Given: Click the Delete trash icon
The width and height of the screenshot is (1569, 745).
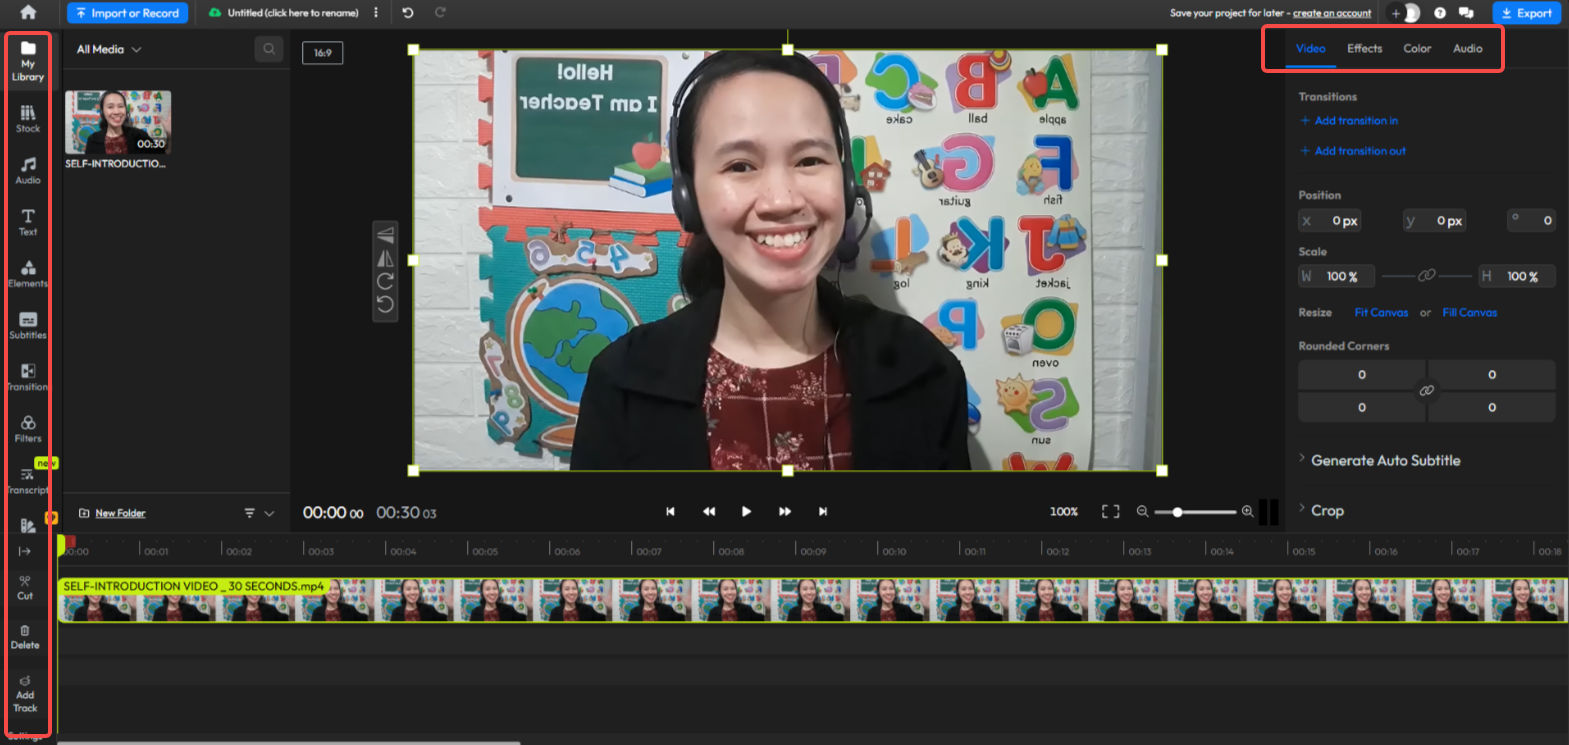Looking at the screenshot, I should click(25, 636).
